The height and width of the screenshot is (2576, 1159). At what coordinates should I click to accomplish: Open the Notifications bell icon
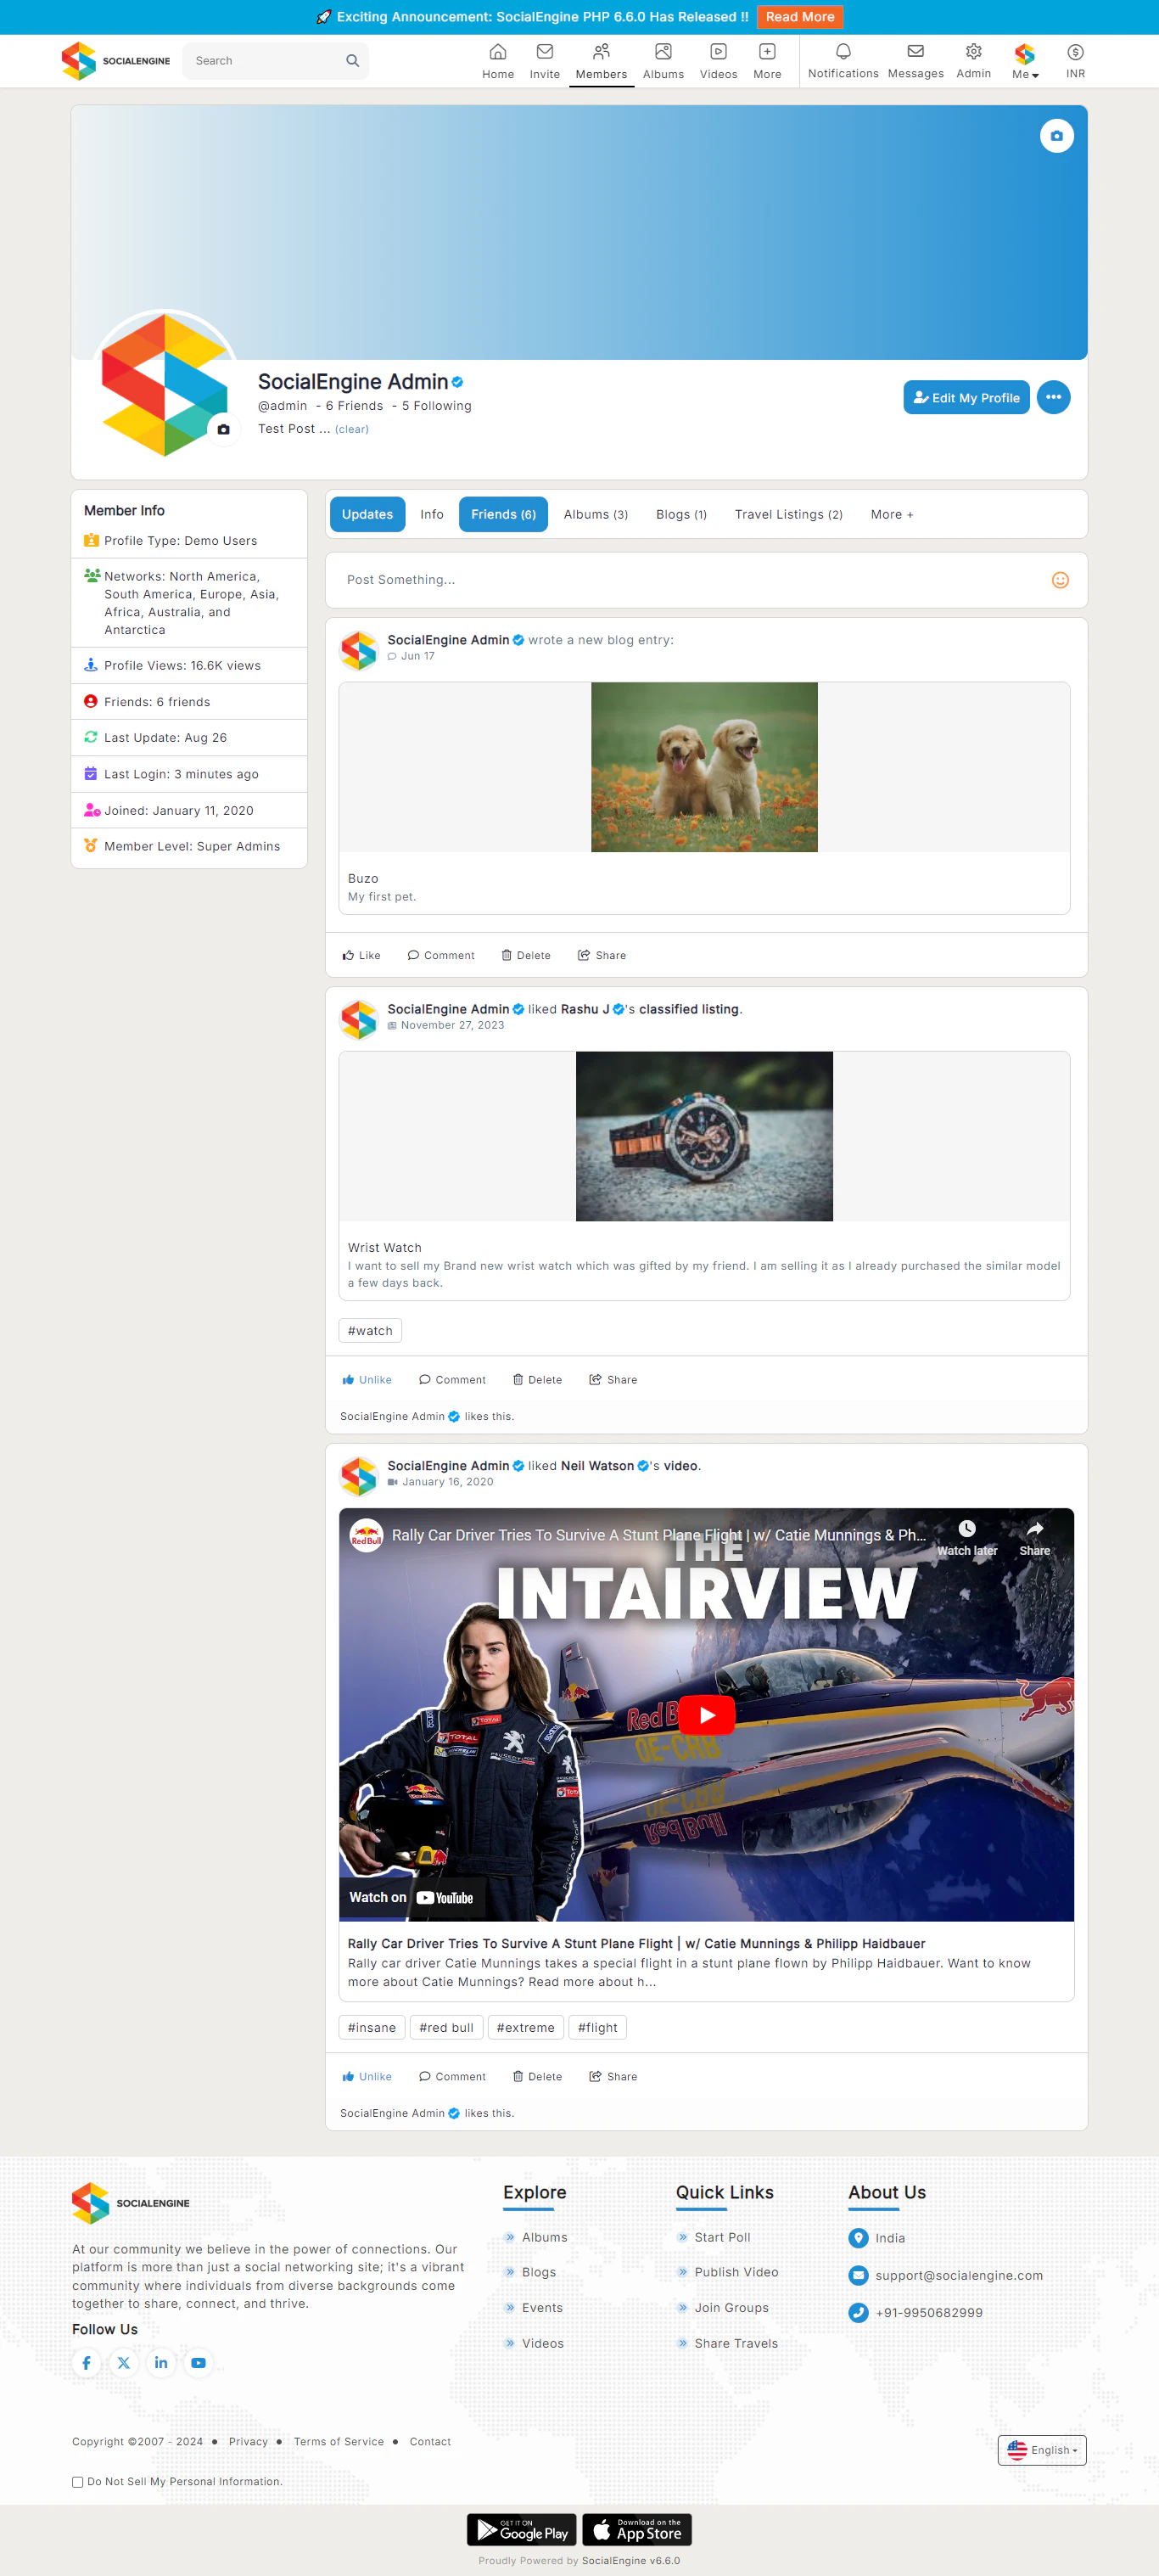pos(843,61)
